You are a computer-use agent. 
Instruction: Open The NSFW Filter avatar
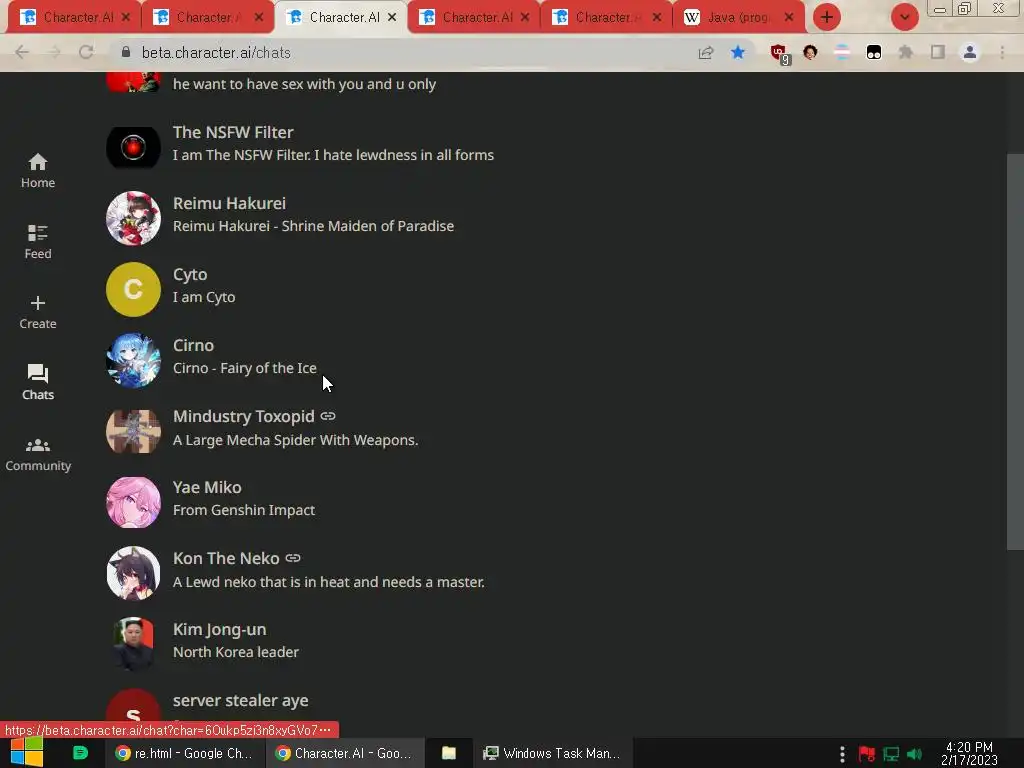tap(133, 148)
